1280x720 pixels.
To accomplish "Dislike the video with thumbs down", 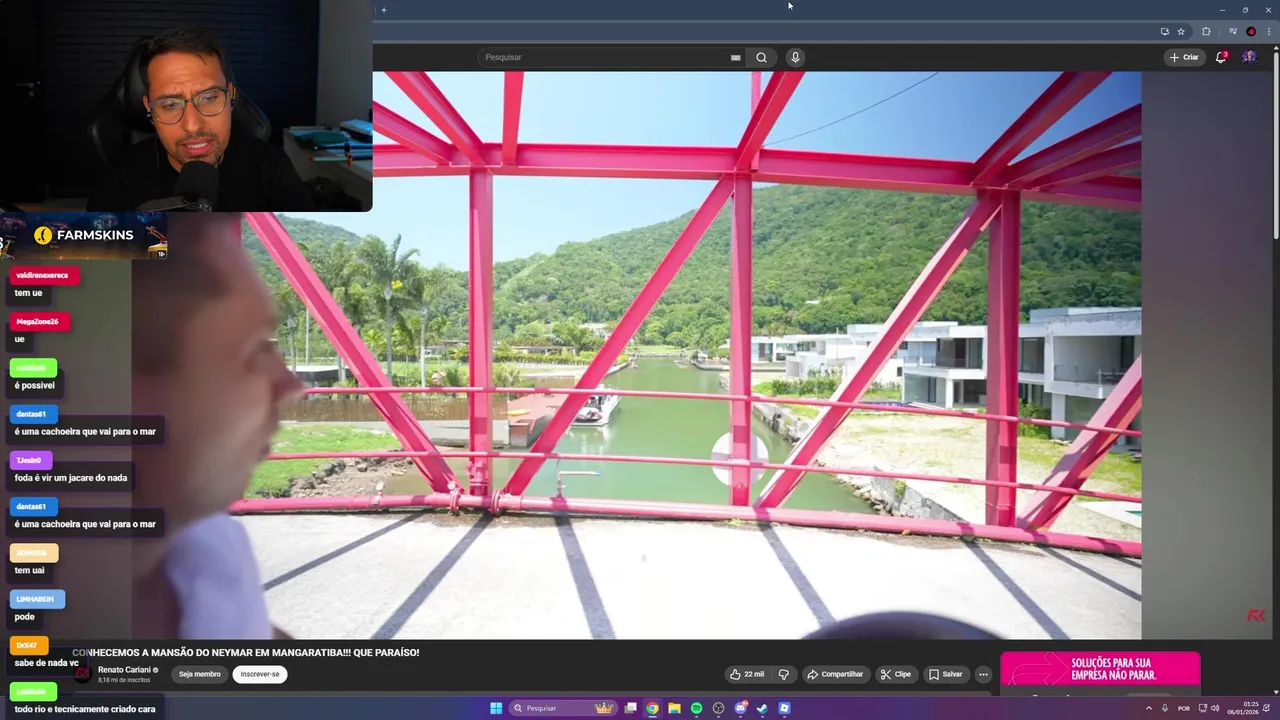I will click(x=784, y=674).
